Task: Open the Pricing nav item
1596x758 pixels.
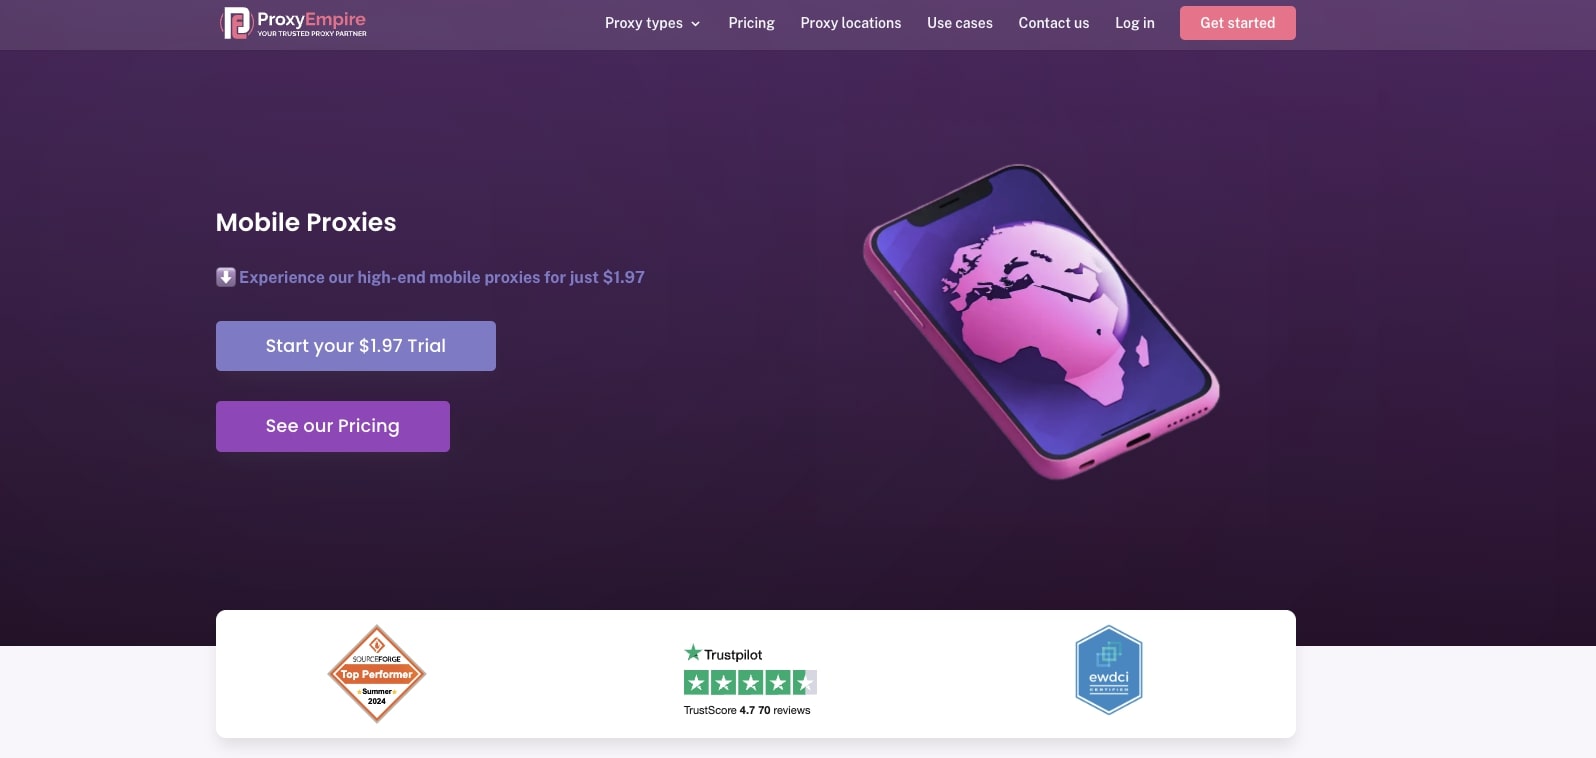Action: coord(752,23)
